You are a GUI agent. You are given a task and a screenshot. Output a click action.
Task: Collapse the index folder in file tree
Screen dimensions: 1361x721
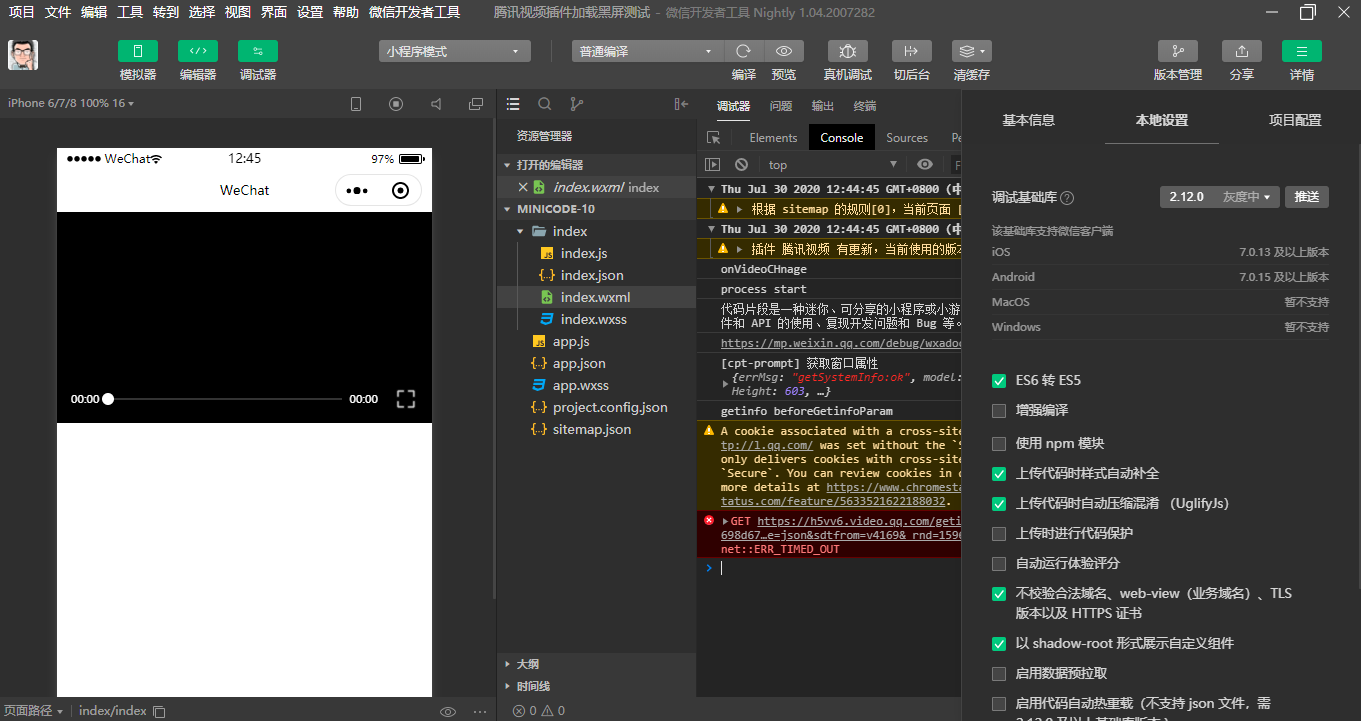[521, 231]
